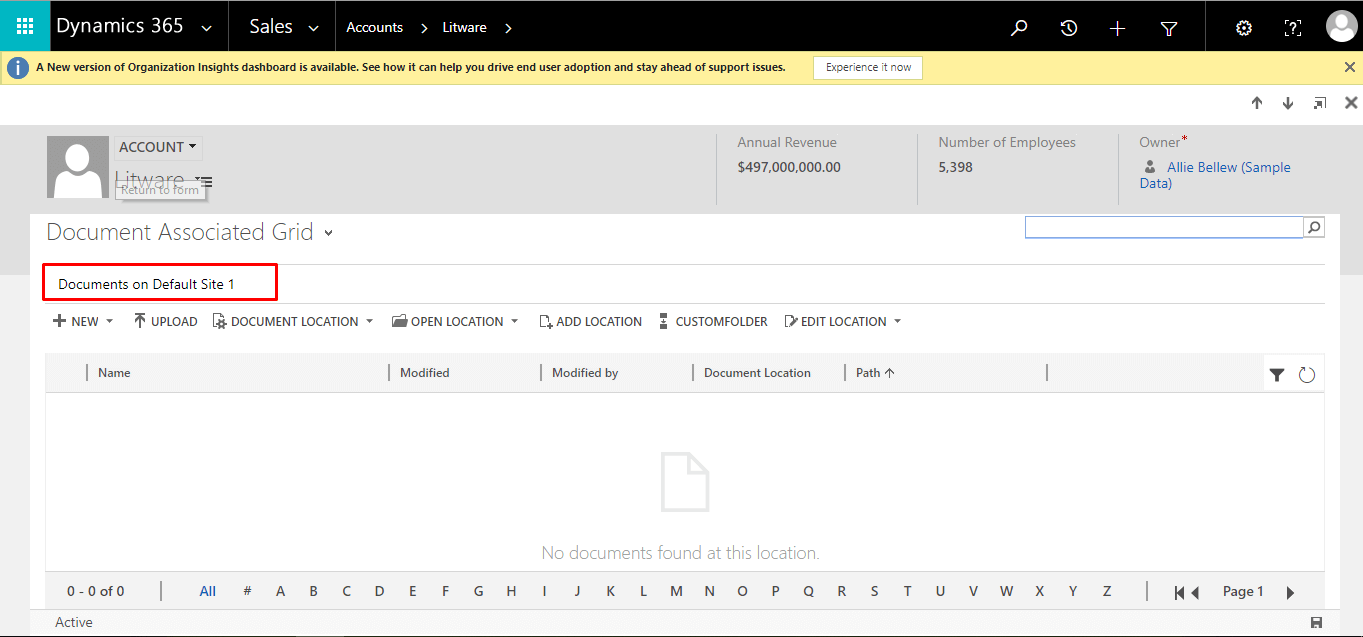Click the Annual Revenue value $497,000,000.00

coord(789,167)
